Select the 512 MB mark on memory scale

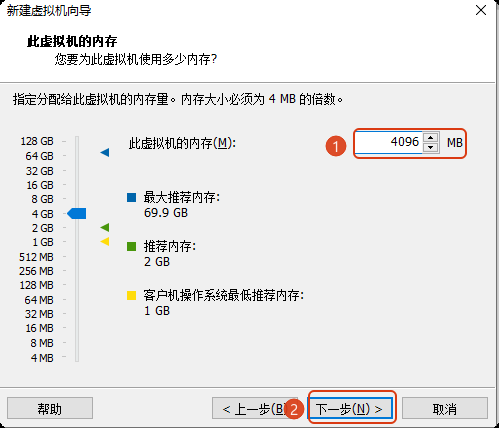click(36, 257)
